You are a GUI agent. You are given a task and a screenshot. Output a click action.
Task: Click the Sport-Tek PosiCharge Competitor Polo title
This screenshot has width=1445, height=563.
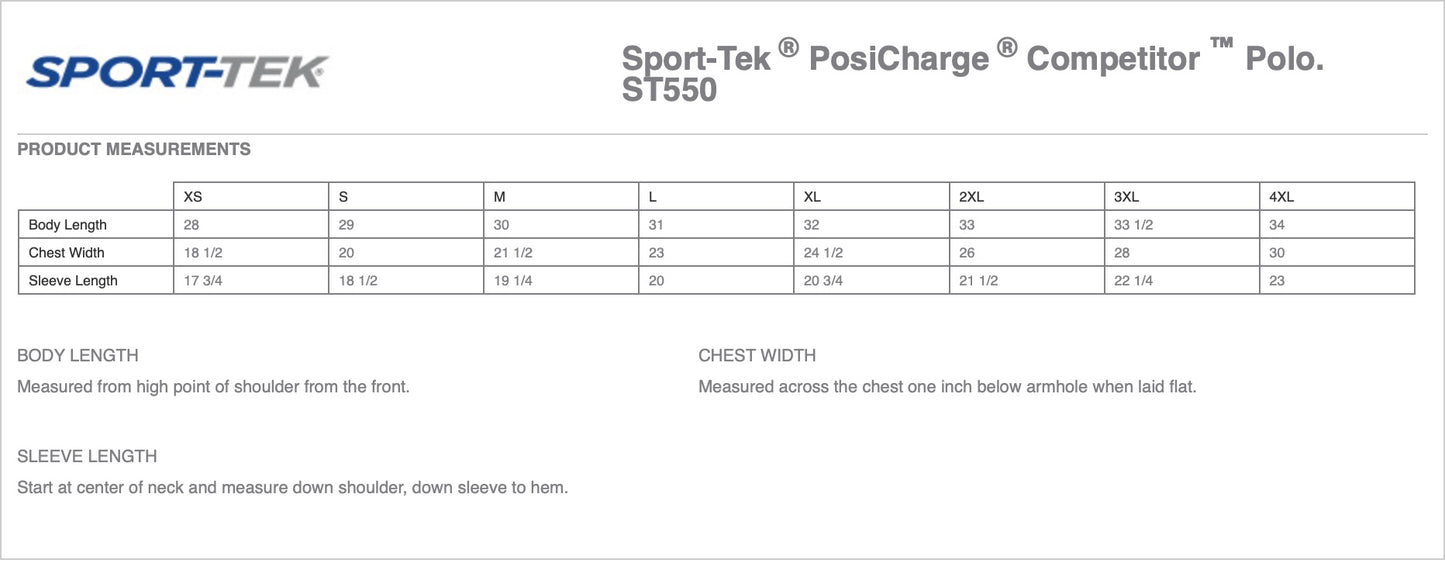tap(972, 72)
